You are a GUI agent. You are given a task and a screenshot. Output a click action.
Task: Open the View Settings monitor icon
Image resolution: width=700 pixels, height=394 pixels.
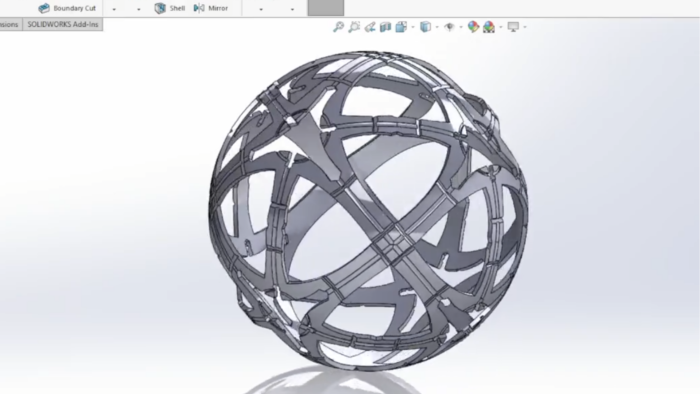[513, 27]
